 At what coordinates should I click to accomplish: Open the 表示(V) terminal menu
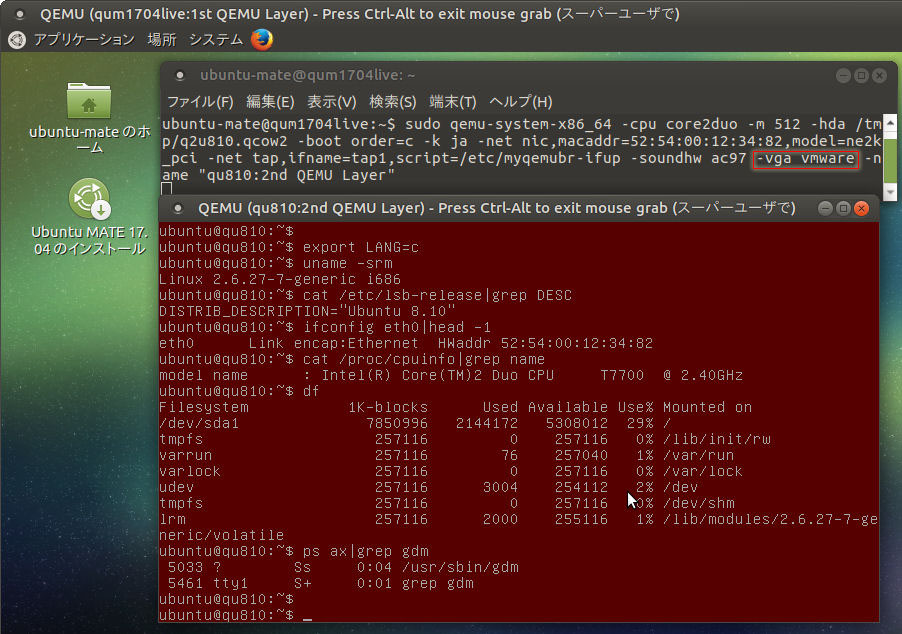pyautogui.click(x=331, y=102)
